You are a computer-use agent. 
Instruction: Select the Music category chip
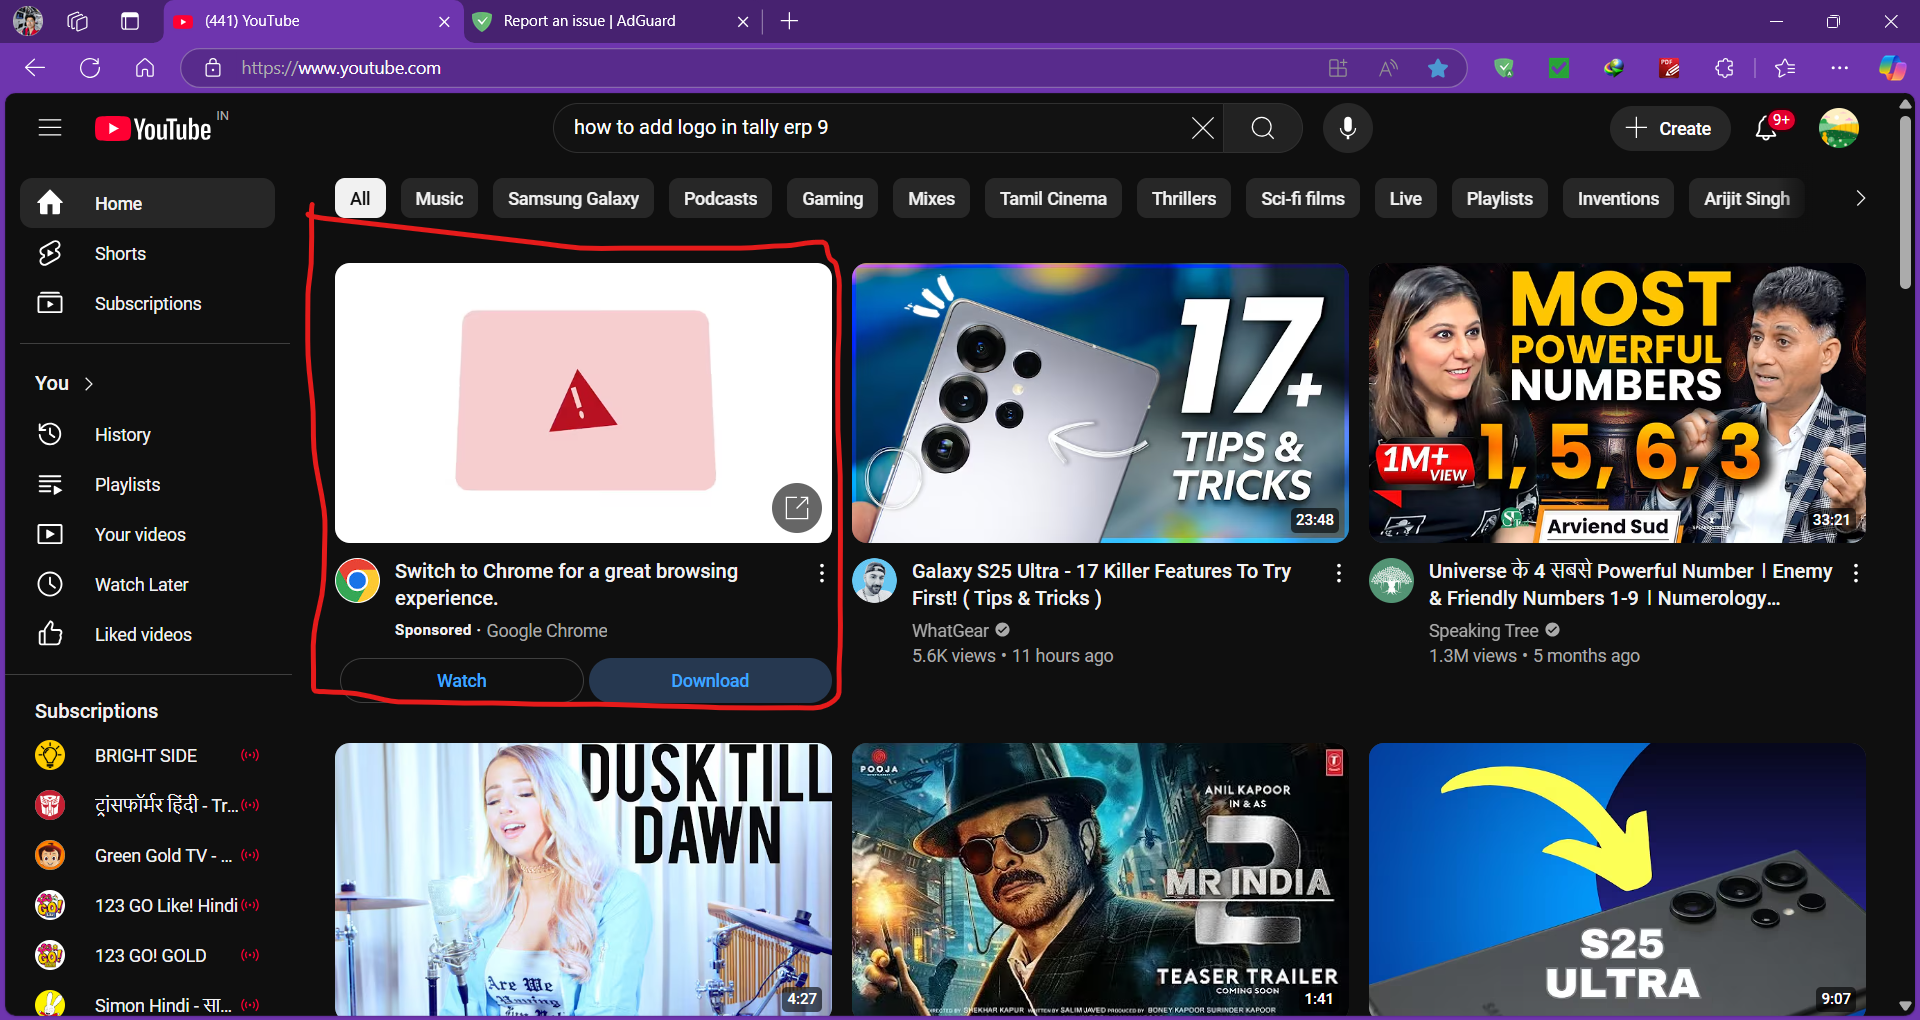pos(439,198)
